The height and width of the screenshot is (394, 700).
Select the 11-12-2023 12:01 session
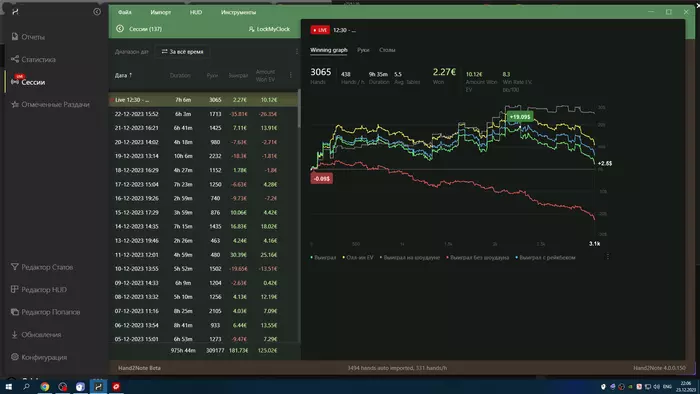pos(203,255)
